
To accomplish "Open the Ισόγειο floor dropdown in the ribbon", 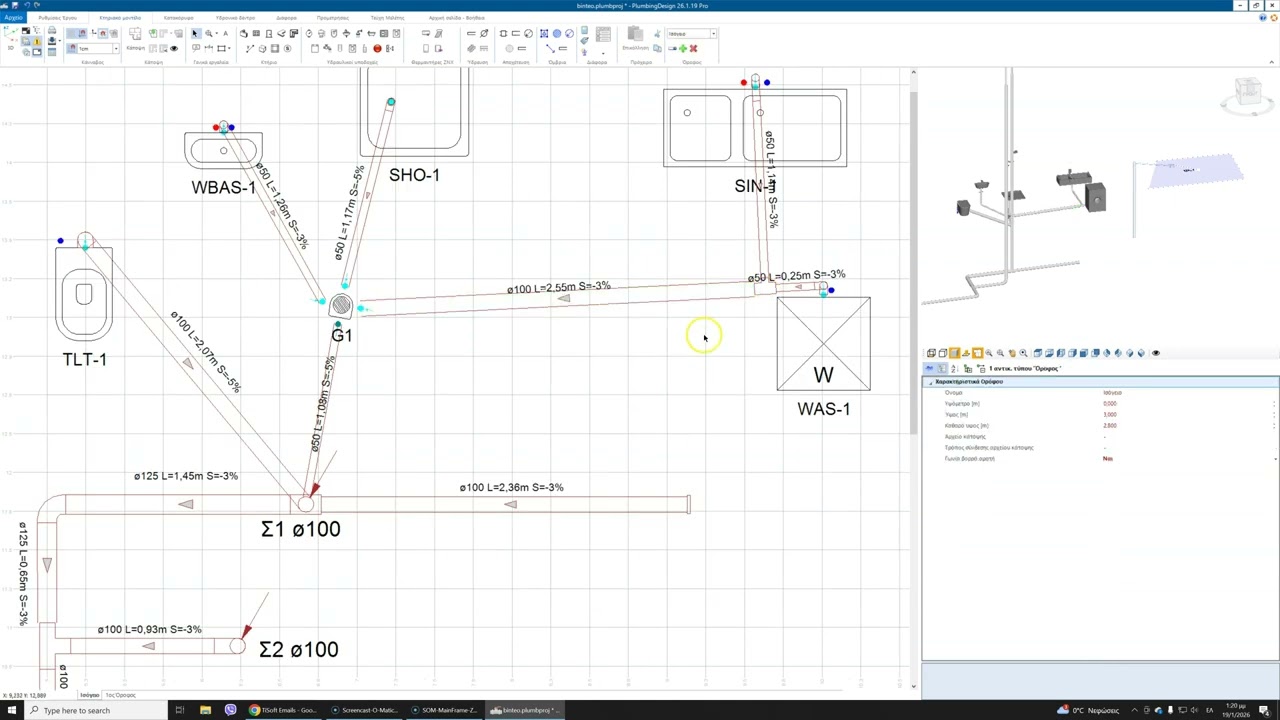I will point(714,33).
